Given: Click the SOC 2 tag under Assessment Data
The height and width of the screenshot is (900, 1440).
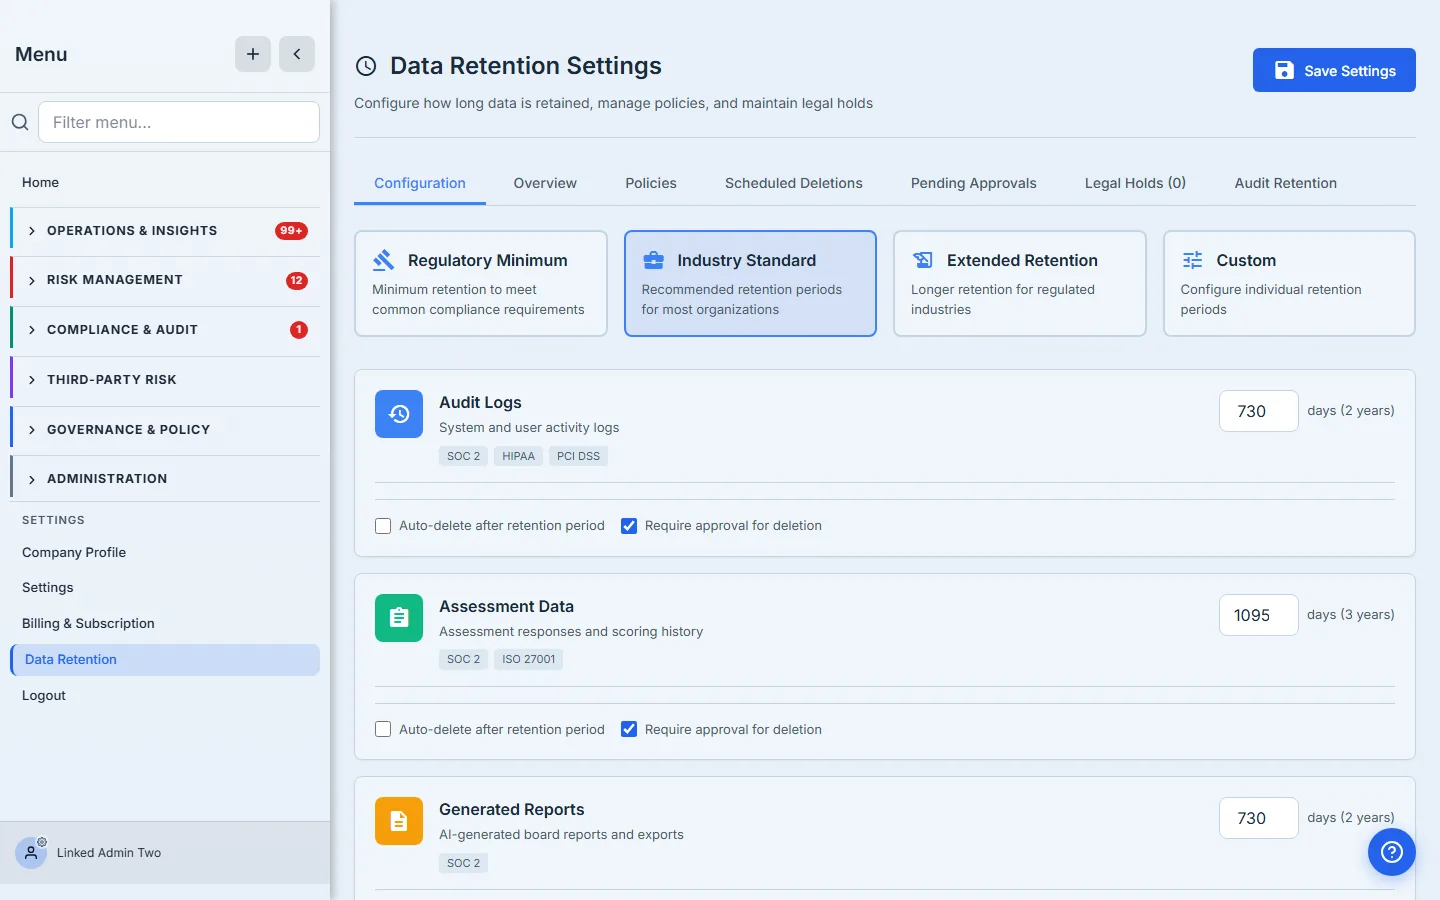Looking at the screenshot, I should pyautogui.click(x=463, y=660).
